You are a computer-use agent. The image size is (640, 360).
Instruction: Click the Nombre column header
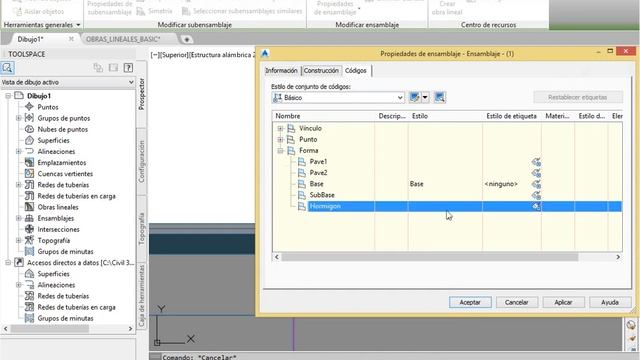[x=288, y=116]
